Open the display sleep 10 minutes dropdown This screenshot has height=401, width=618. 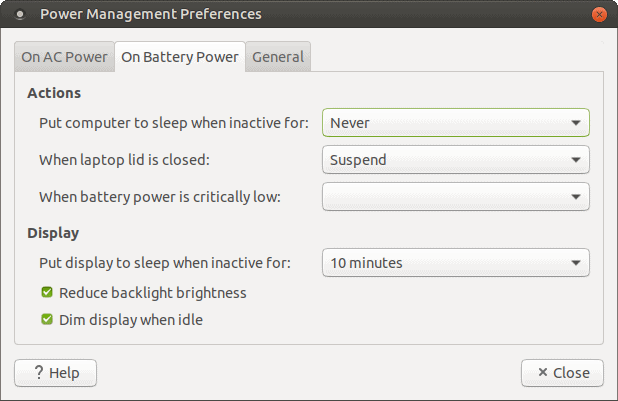click(456, 263)
